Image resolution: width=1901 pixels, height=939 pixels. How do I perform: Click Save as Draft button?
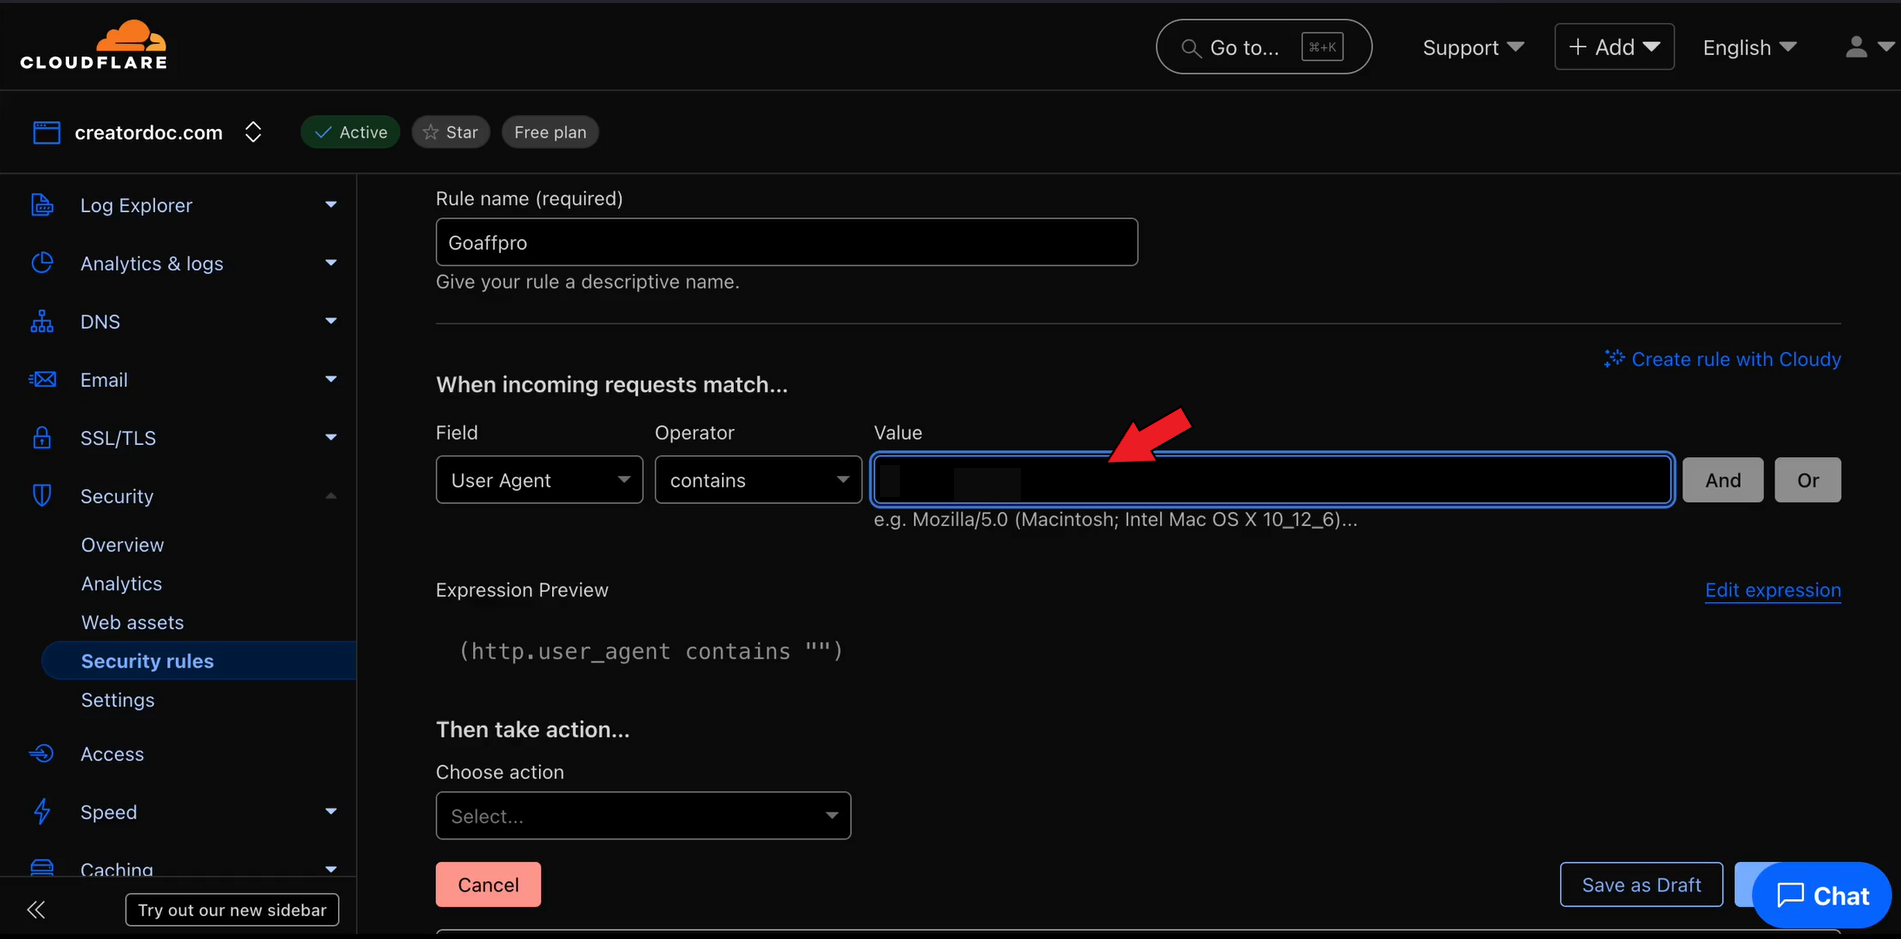pyautogui.click(x=1640, y=885)
